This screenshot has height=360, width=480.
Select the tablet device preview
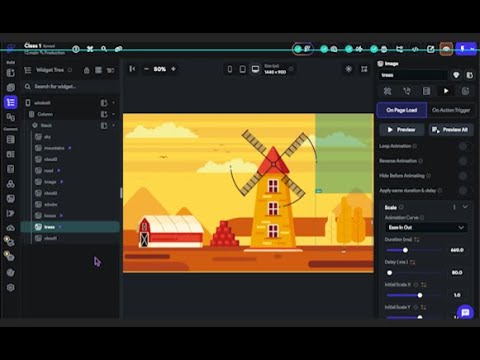242,69
